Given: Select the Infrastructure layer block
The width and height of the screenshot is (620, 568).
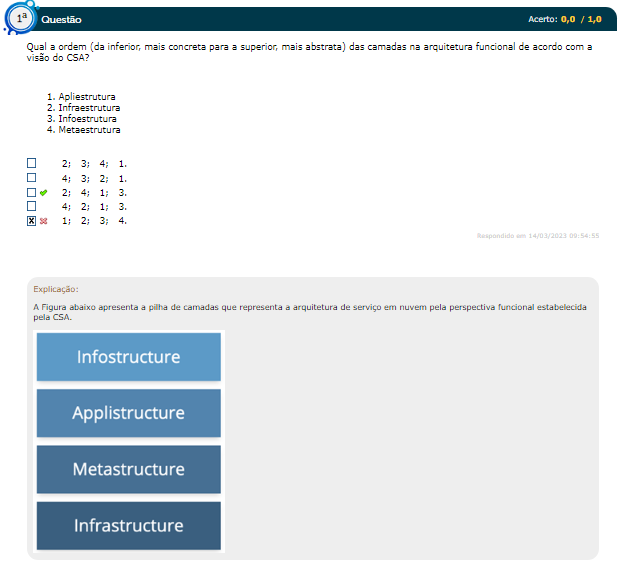Looking at the screenshot, I should [128, 525].
